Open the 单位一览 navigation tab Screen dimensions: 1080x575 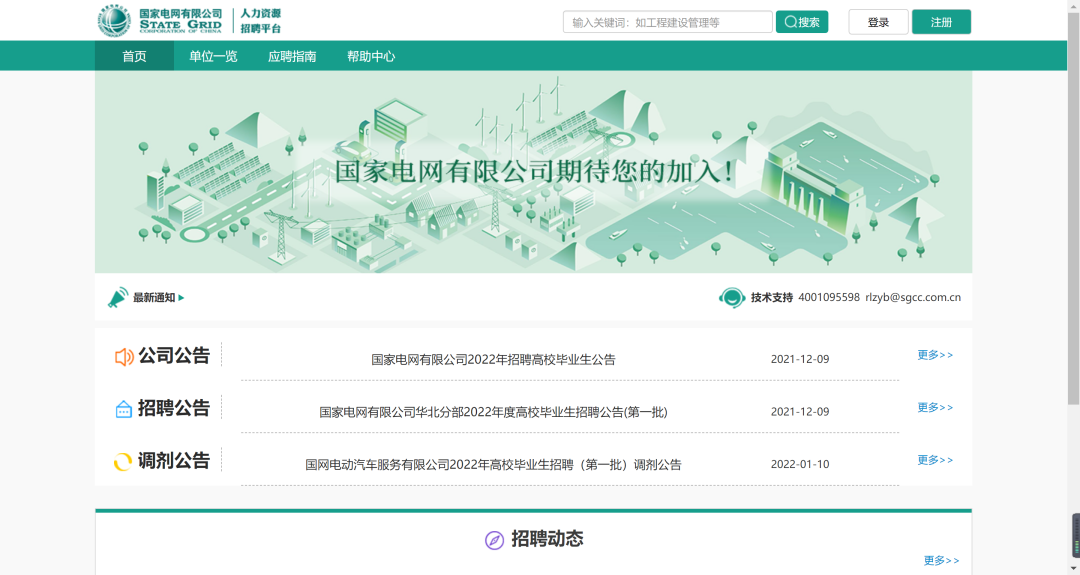pyautogui.click(x=214, y=56)
